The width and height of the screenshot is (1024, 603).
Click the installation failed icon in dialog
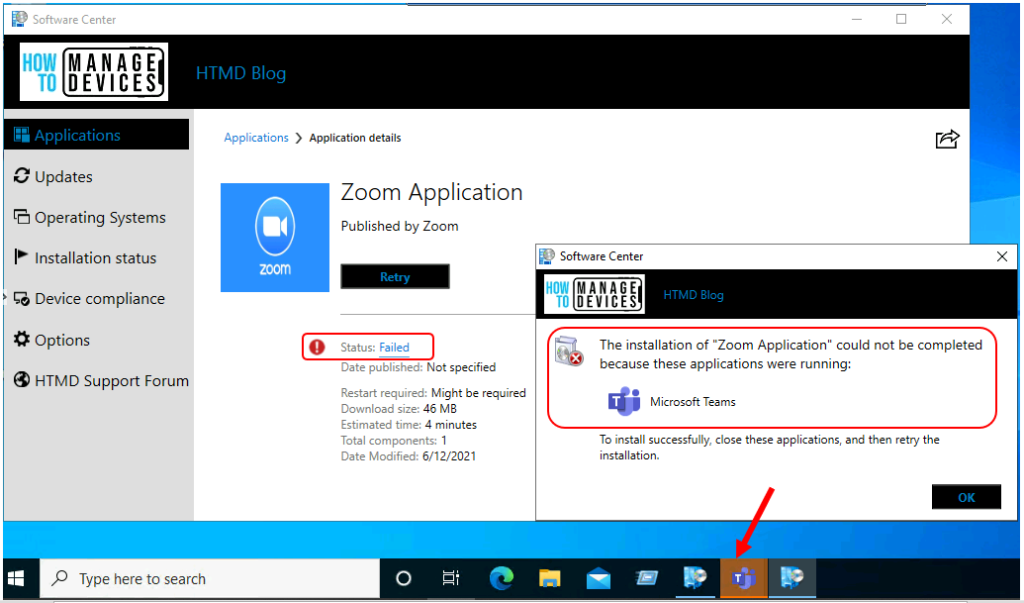click(569, 351)
